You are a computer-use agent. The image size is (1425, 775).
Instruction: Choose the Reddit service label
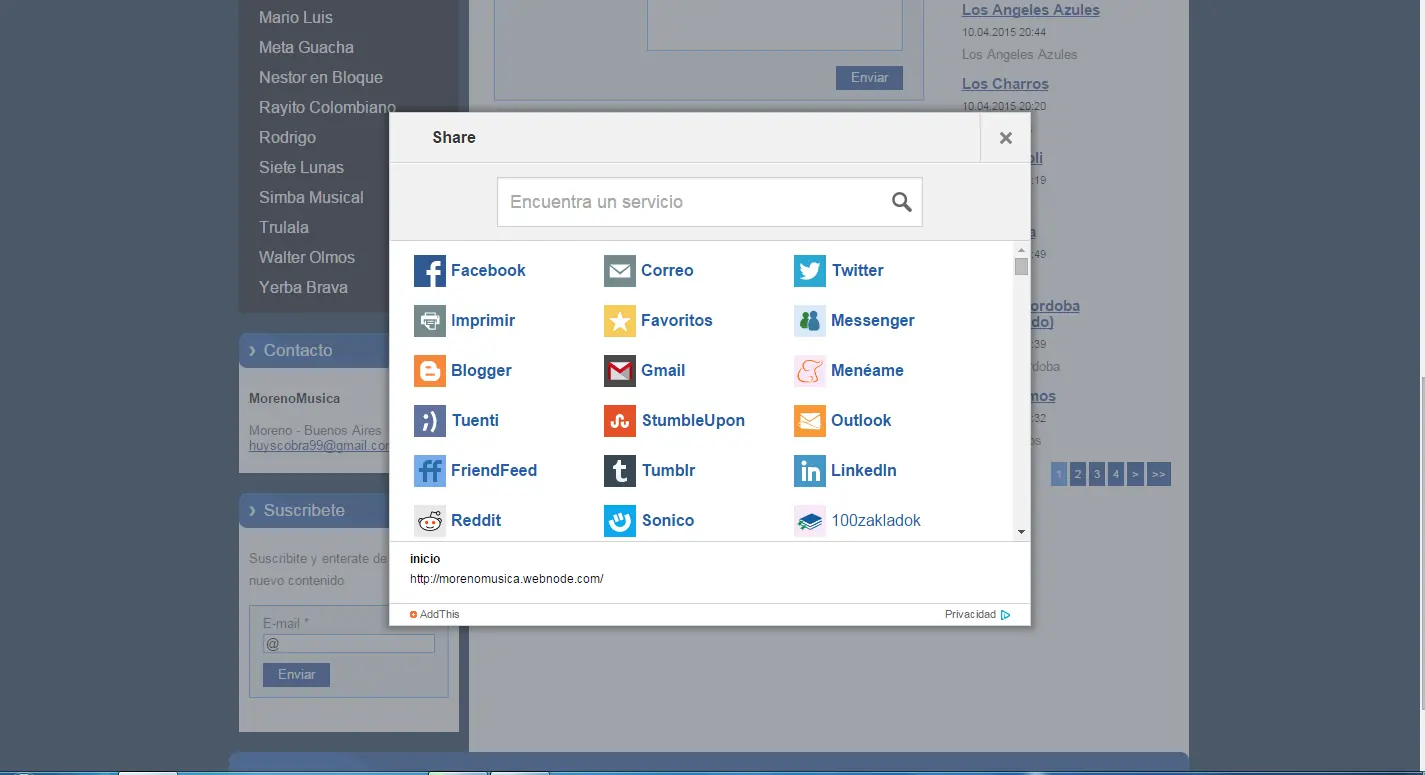[x=476, y=521]
